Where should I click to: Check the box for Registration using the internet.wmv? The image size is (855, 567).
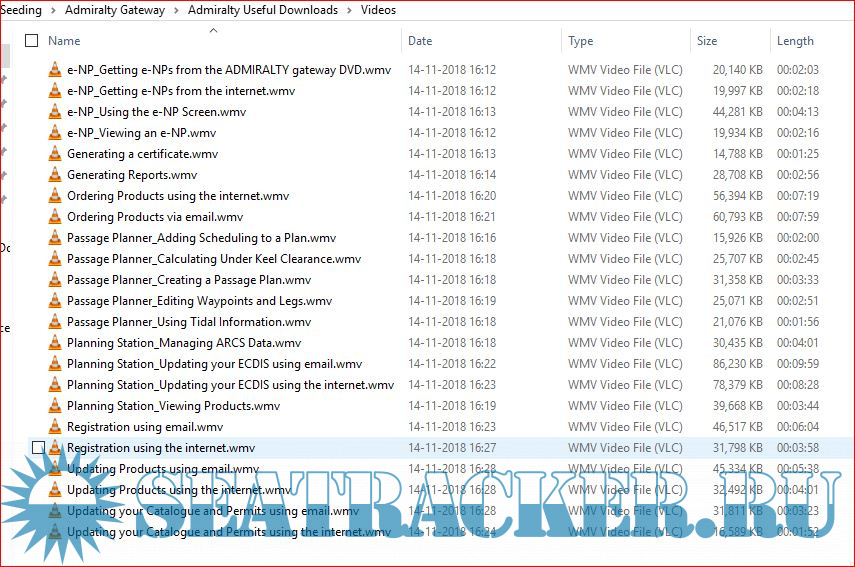(x=38, y=448)
